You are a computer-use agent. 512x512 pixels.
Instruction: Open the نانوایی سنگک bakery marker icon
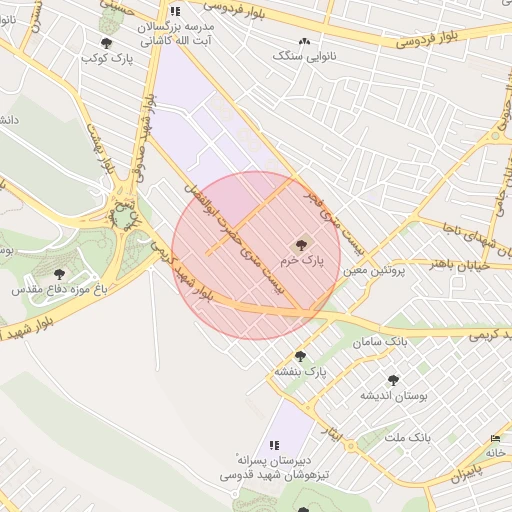tap(304, 42)
